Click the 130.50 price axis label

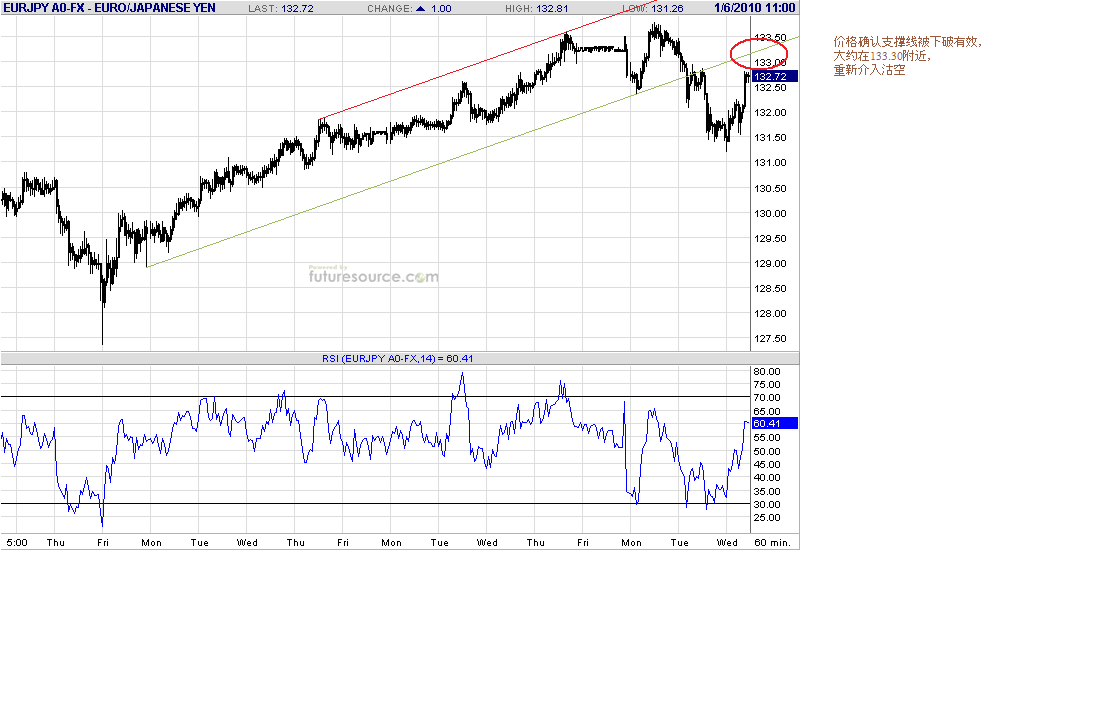770,188
